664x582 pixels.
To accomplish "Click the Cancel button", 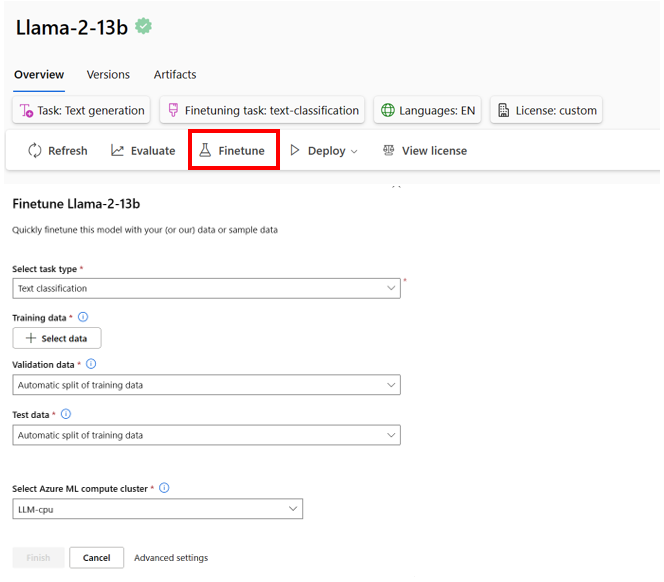I will tap(97, 558).
